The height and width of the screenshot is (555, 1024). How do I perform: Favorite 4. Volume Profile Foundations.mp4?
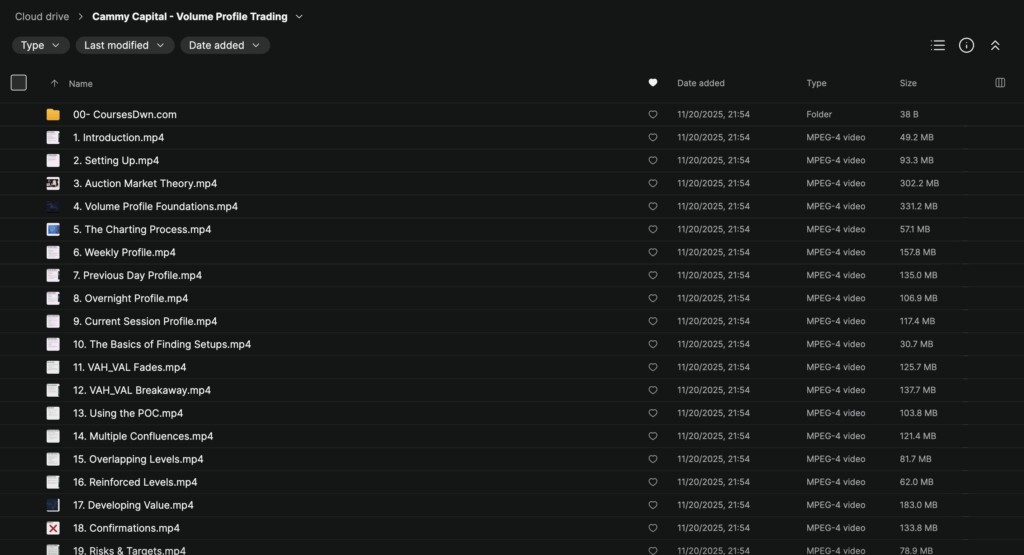653,207
